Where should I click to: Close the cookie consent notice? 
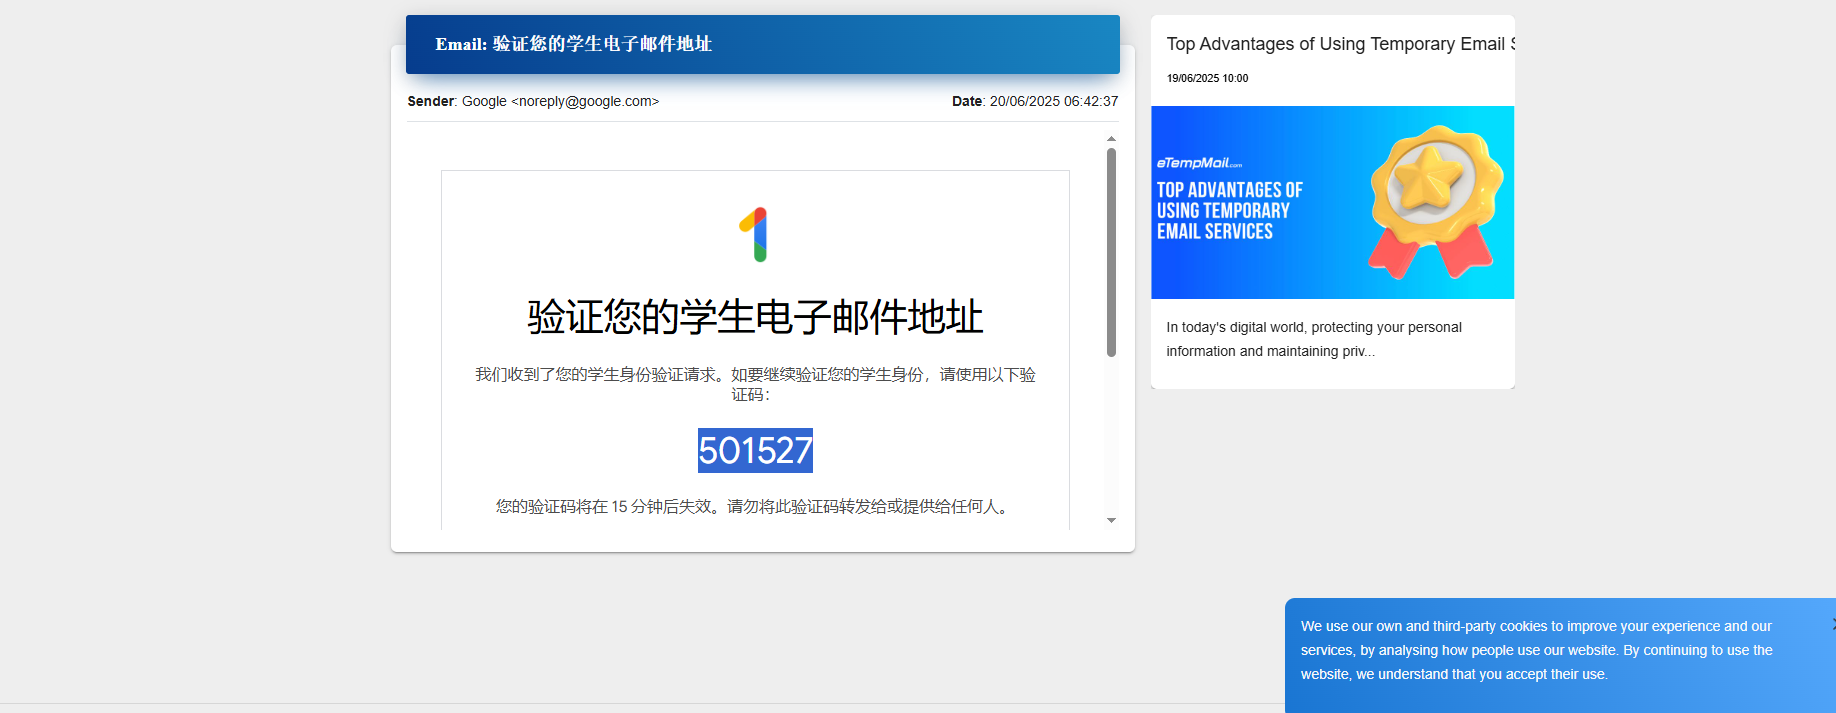(x=1833, y=623)
